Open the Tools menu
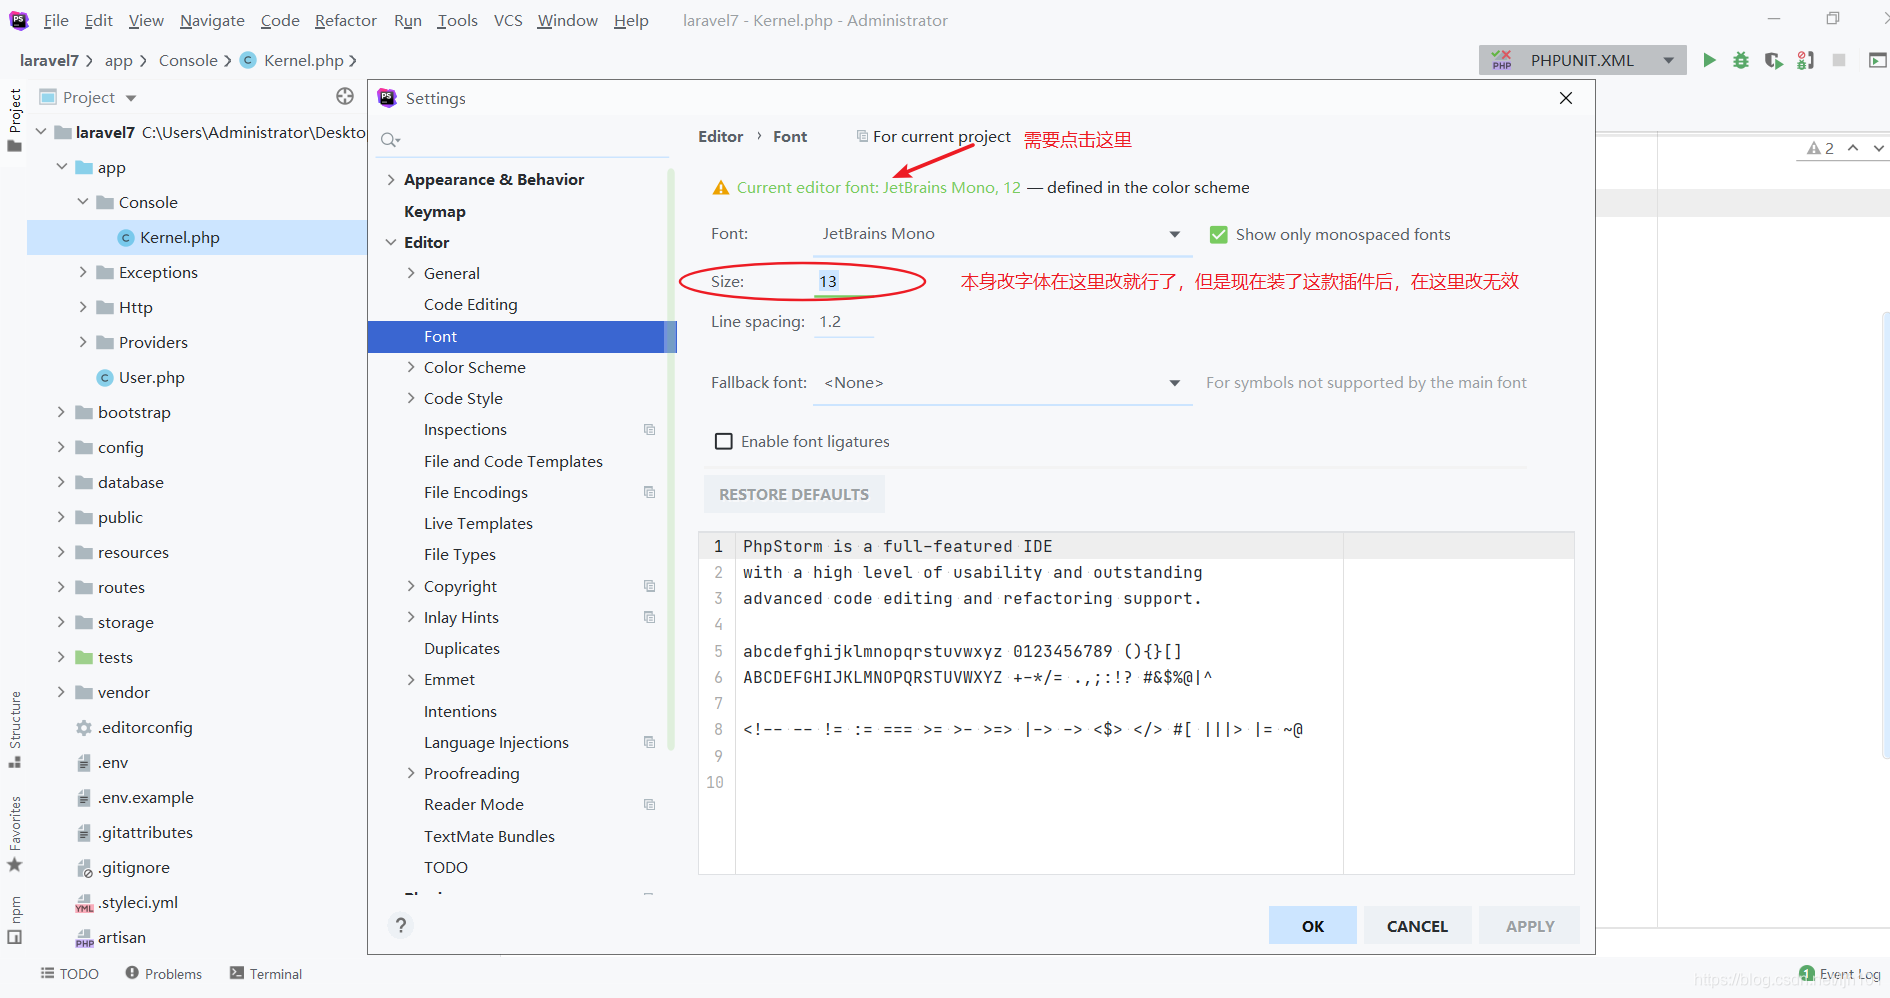 (x=457, y=20)
